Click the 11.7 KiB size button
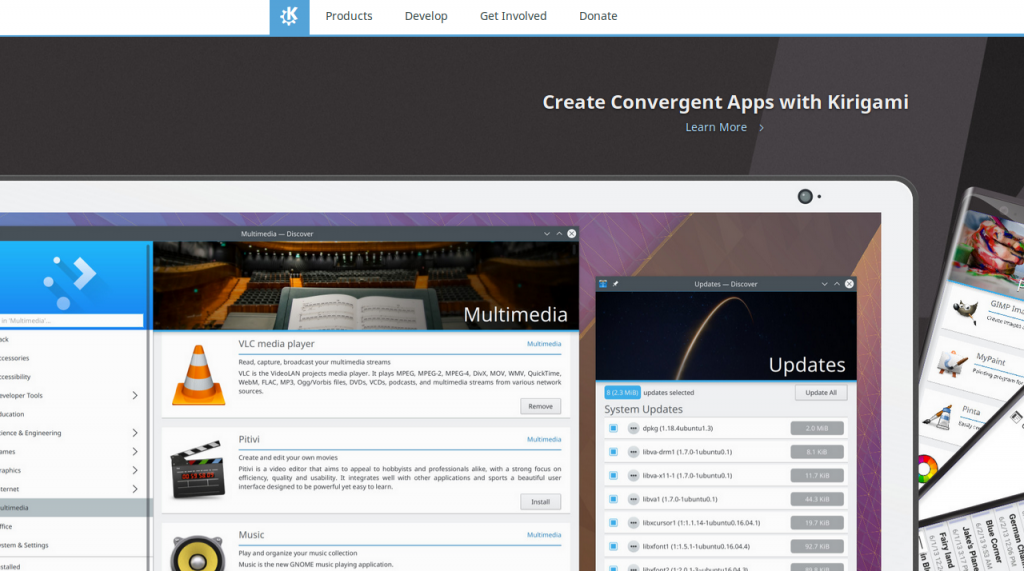 [817, 476]
